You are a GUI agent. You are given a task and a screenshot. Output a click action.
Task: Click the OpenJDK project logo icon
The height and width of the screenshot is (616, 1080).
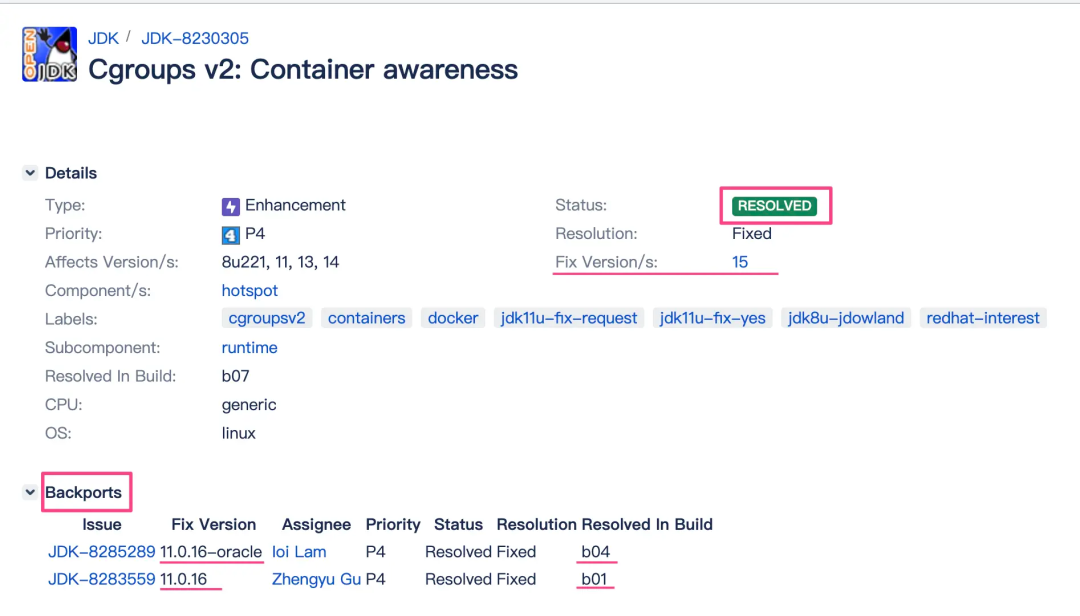pos(49,54)
